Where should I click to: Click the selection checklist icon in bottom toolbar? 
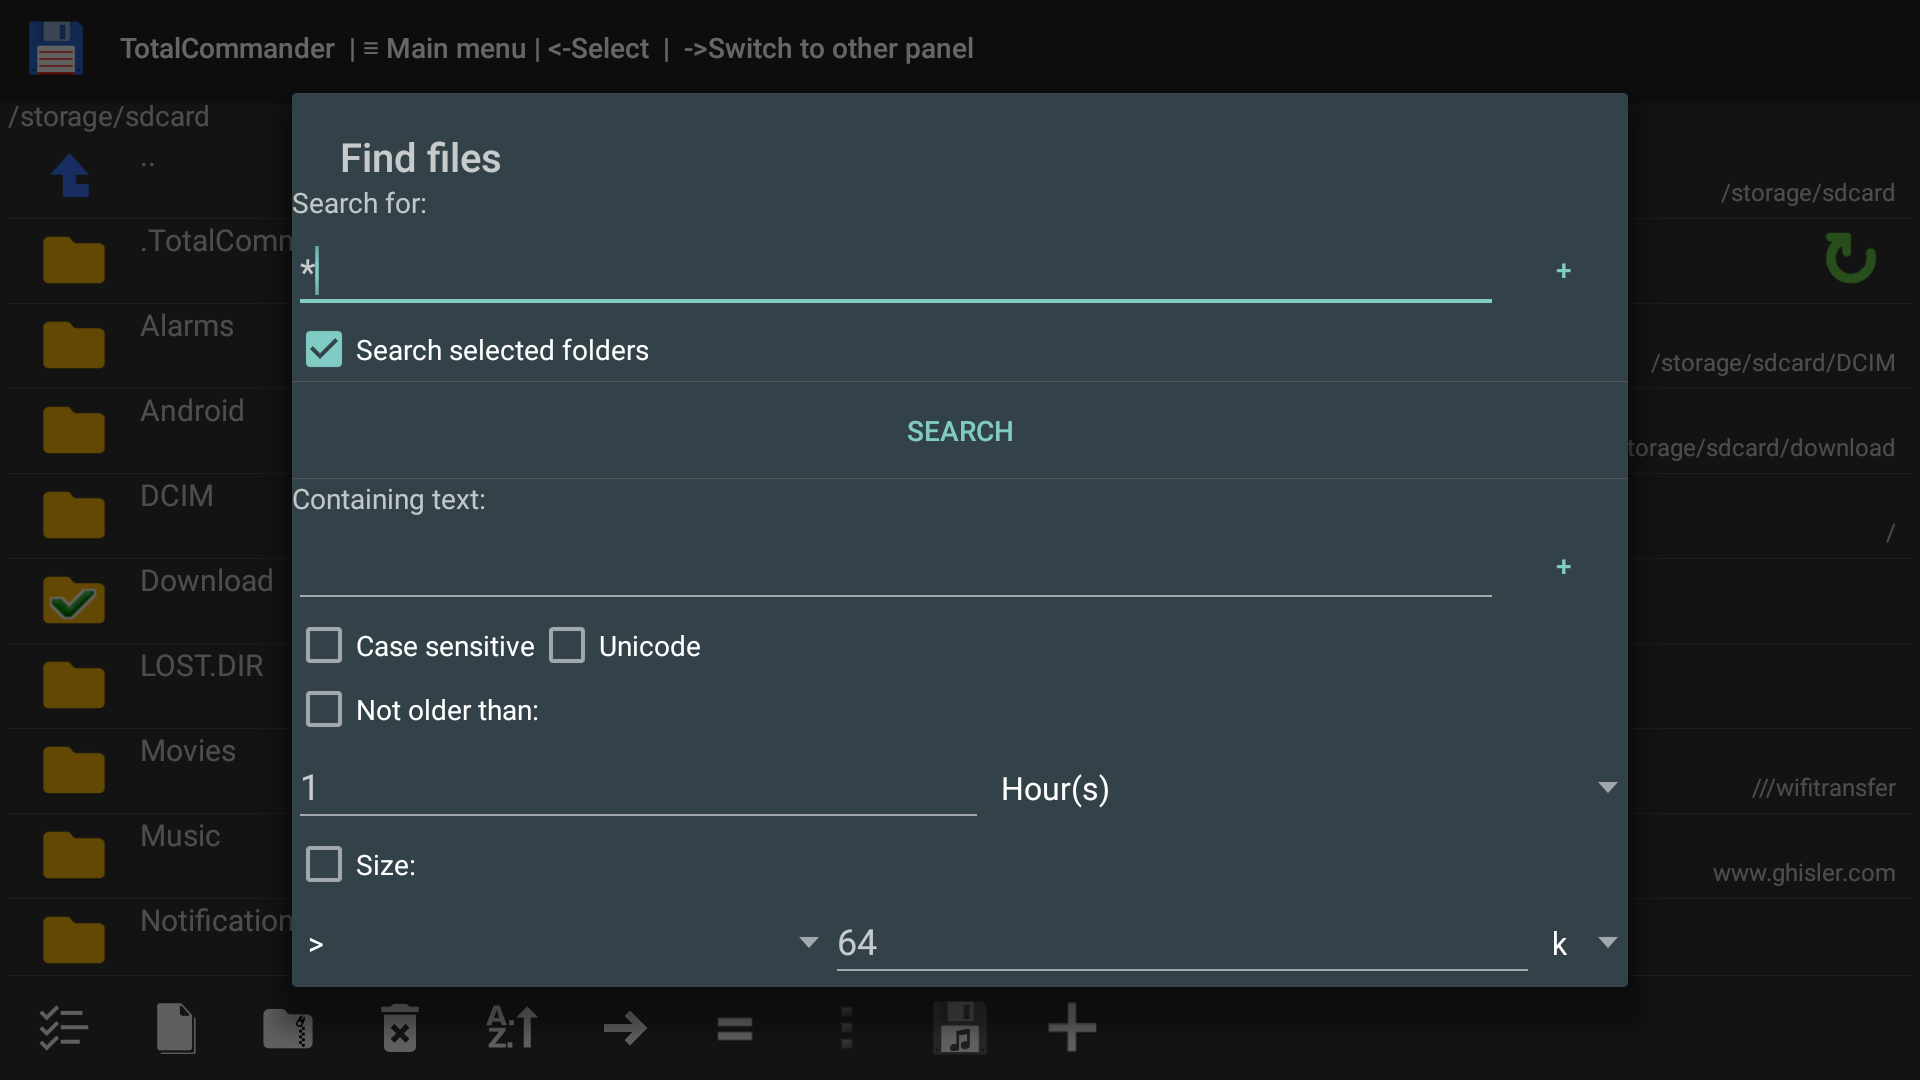[64, 1028]
